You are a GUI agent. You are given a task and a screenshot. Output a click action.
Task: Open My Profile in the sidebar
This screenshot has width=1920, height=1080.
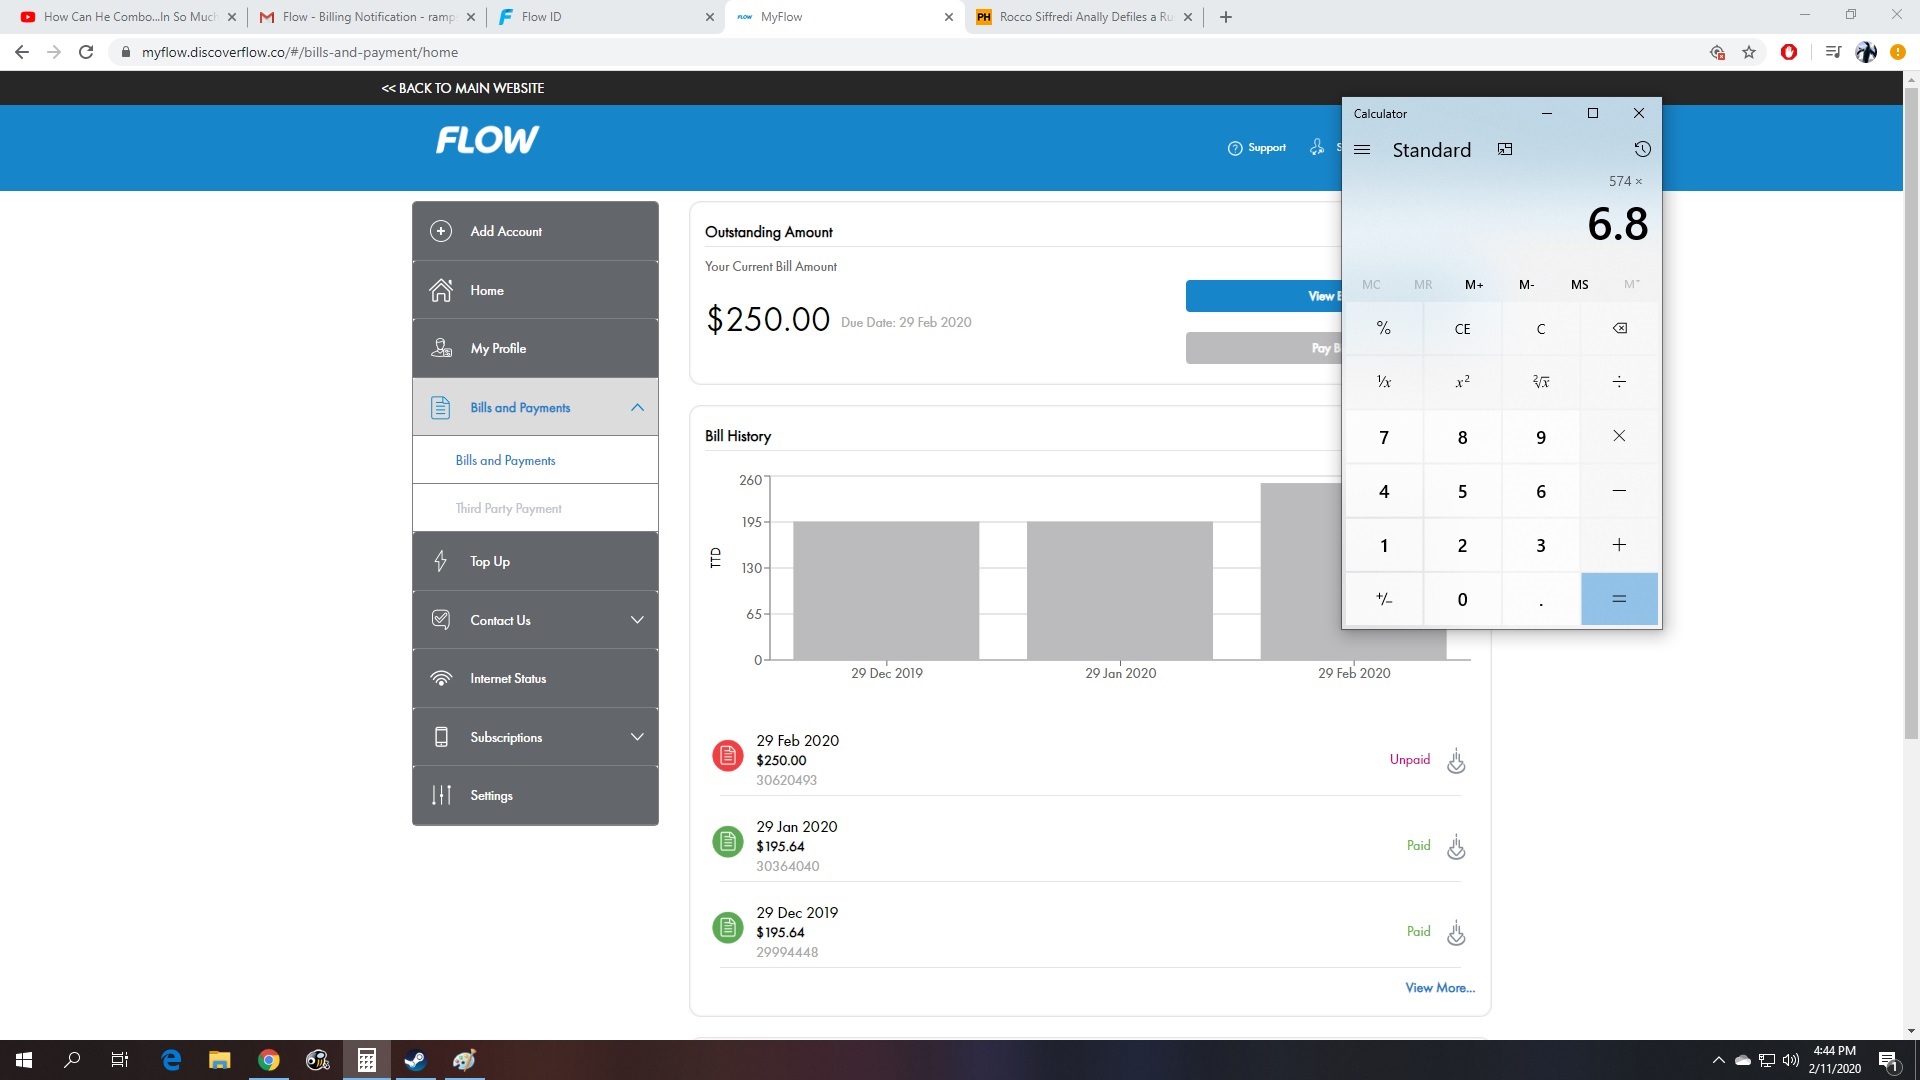[x=535, y=348]
